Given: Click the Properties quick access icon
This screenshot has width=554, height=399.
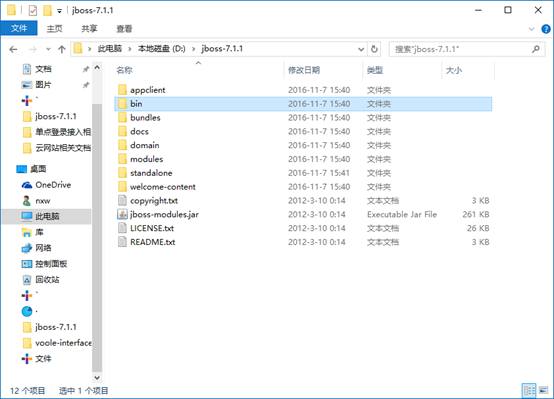Looking at the screenshot, I should [x=33, y=11].
